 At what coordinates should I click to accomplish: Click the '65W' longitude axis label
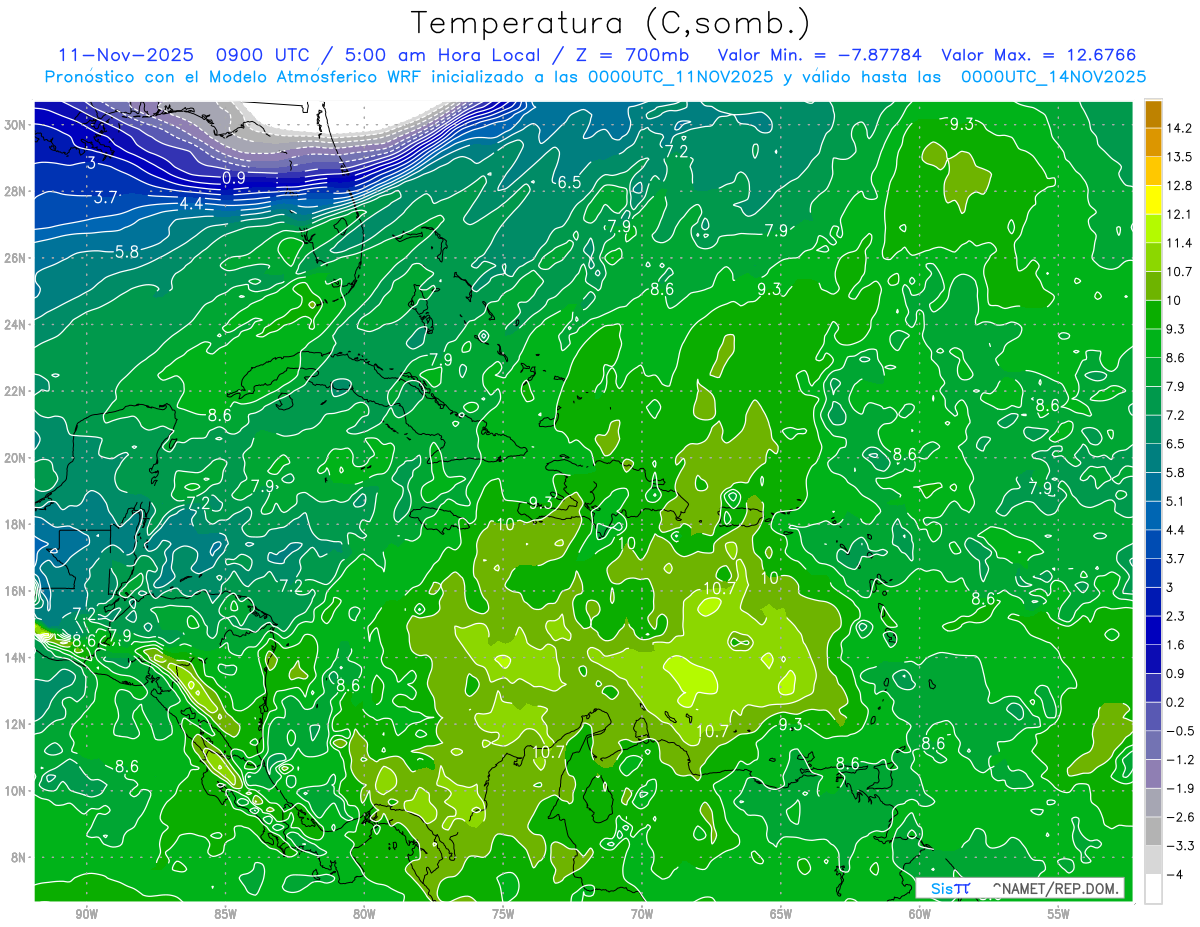[x=781, y=915]
